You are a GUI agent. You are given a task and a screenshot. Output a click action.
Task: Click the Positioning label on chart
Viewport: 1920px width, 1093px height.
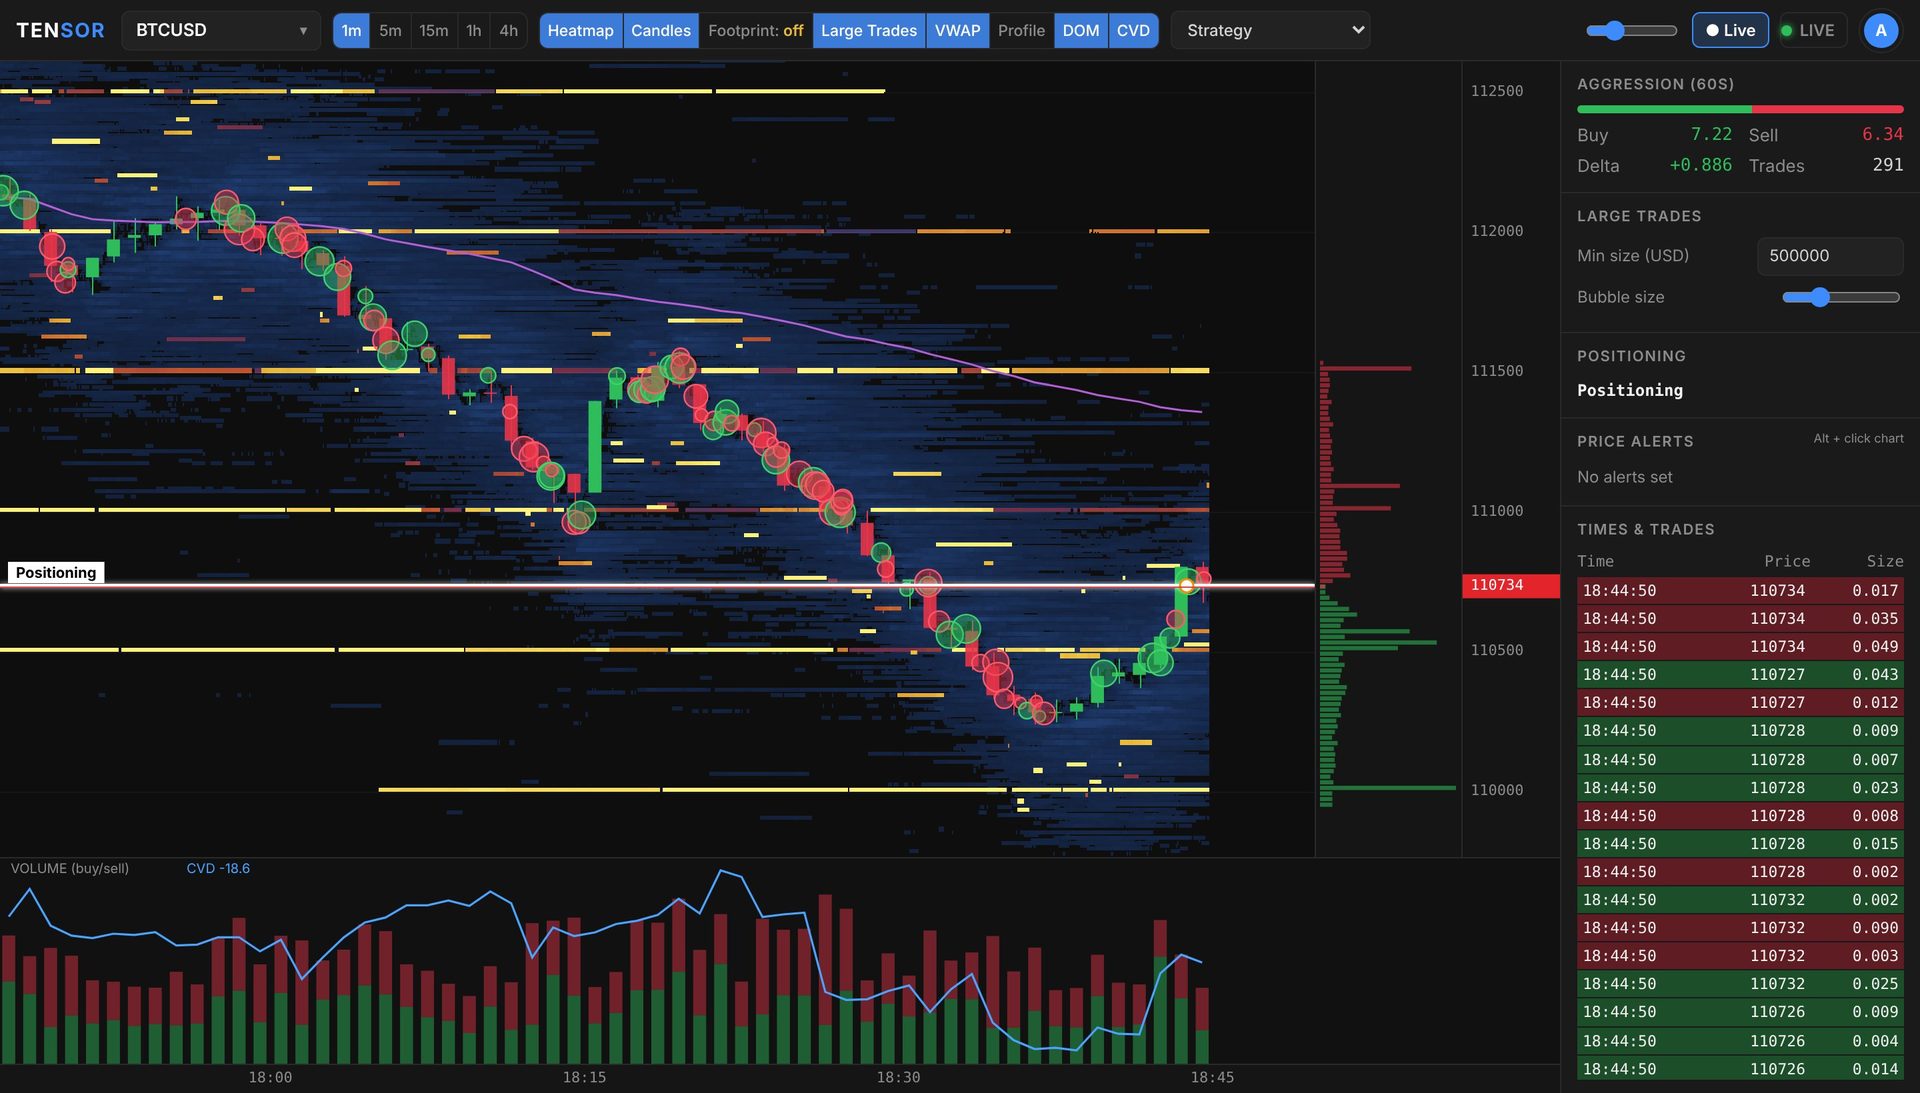click(x=56, y=572)
